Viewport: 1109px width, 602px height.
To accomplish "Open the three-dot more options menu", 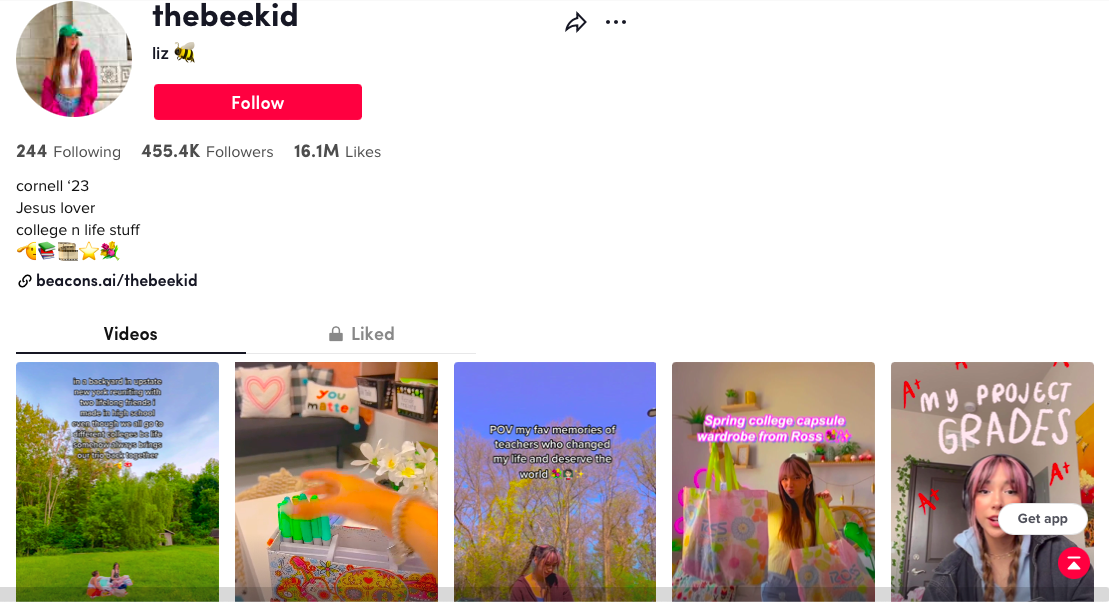I will (x=616, y=23).
